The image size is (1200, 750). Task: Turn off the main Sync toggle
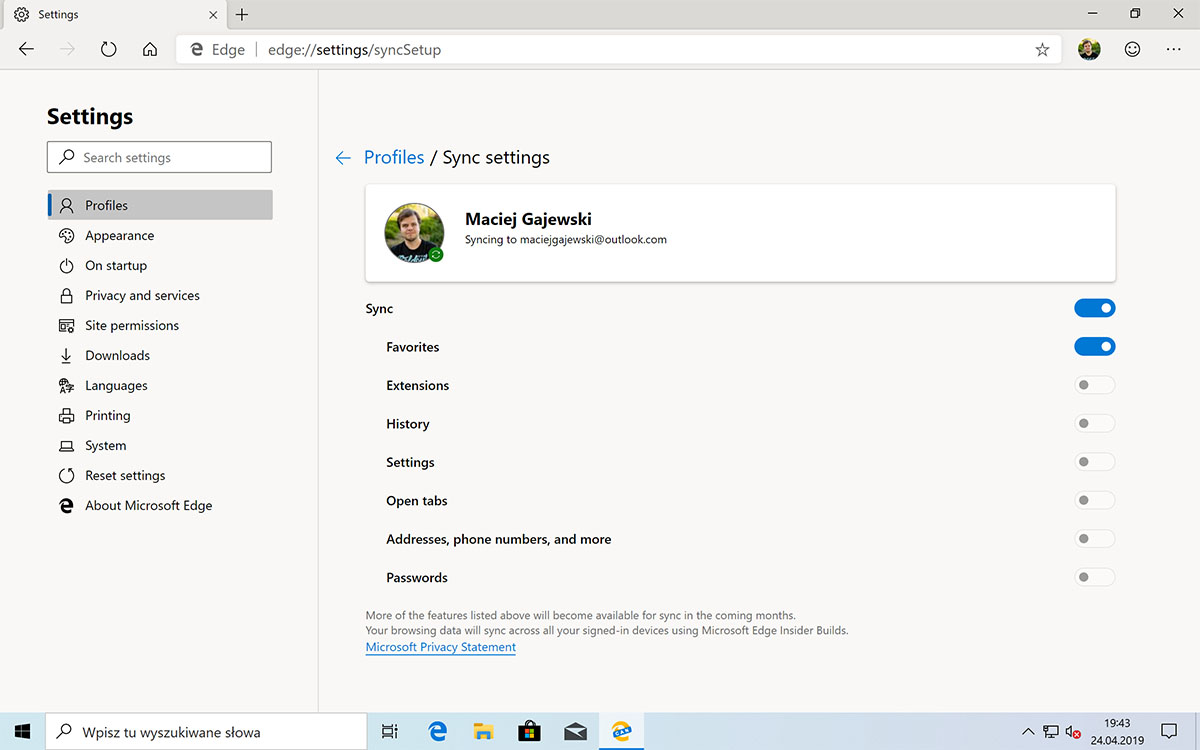click(x=1095, y=309)
